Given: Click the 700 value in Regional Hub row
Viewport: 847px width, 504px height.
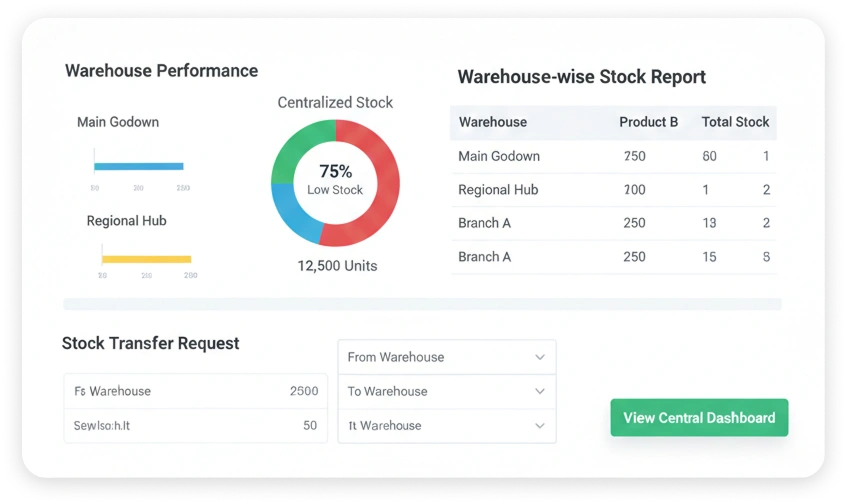Looking at the screenshot, I should 635,190.
